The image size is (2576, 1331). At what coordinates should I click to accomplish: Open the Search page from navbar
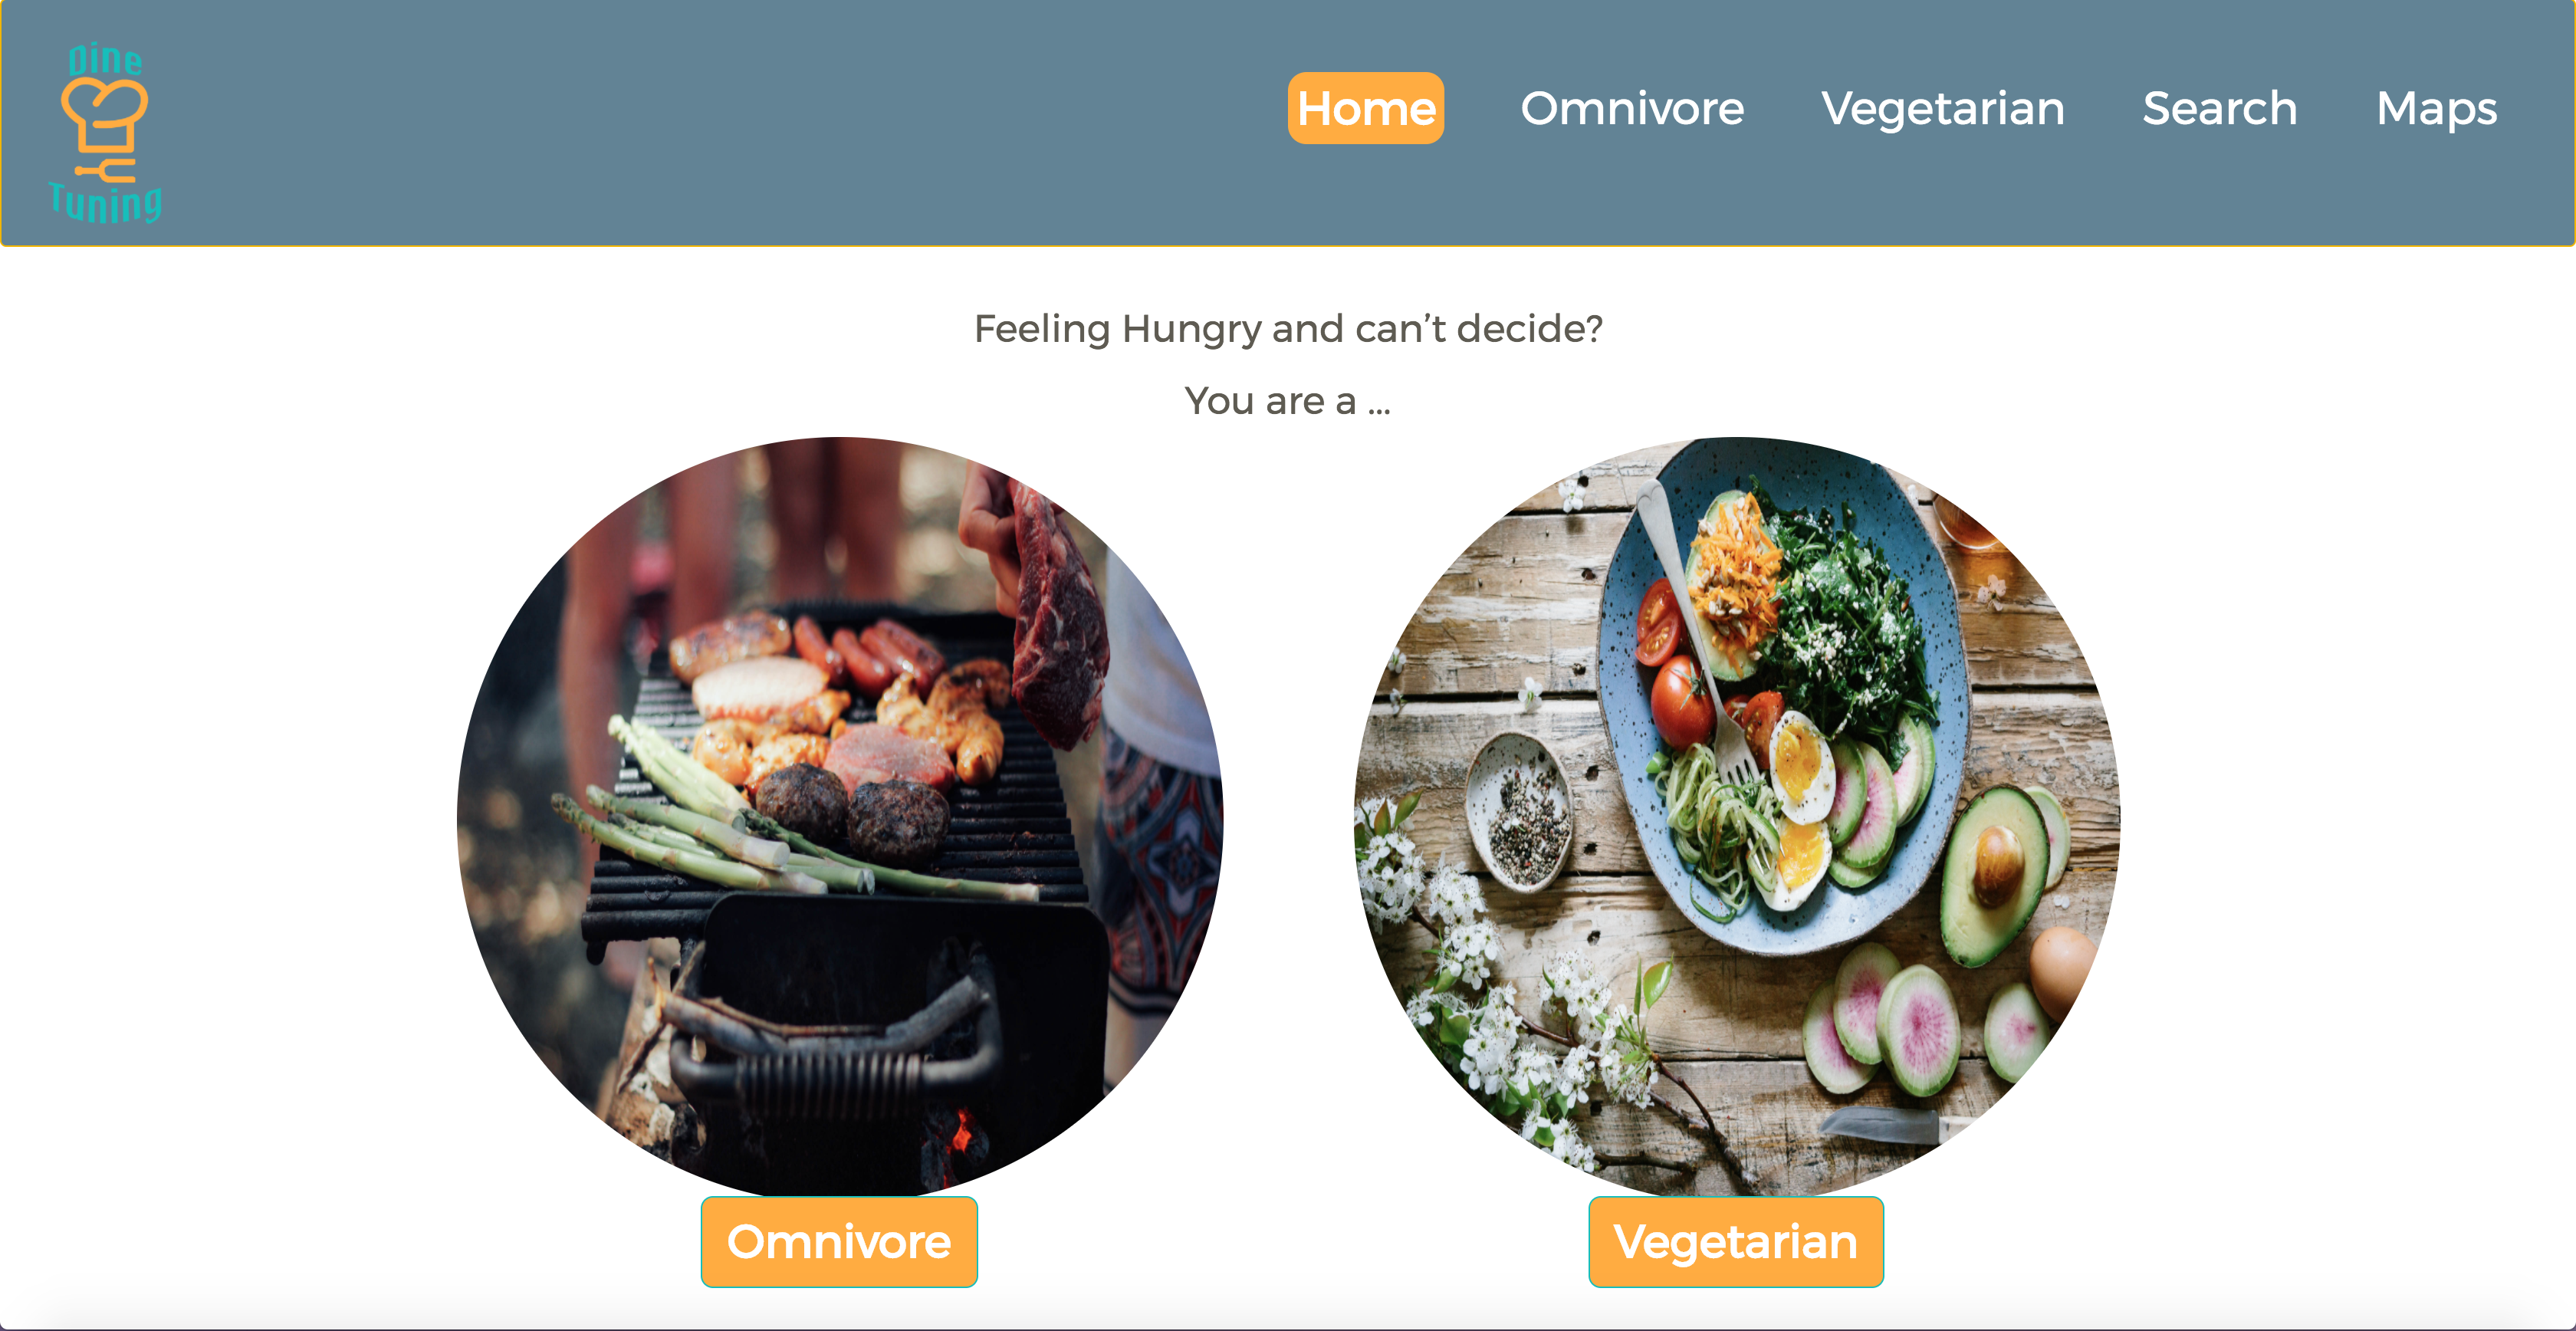pyautogui.click(x=2220, y=108)
